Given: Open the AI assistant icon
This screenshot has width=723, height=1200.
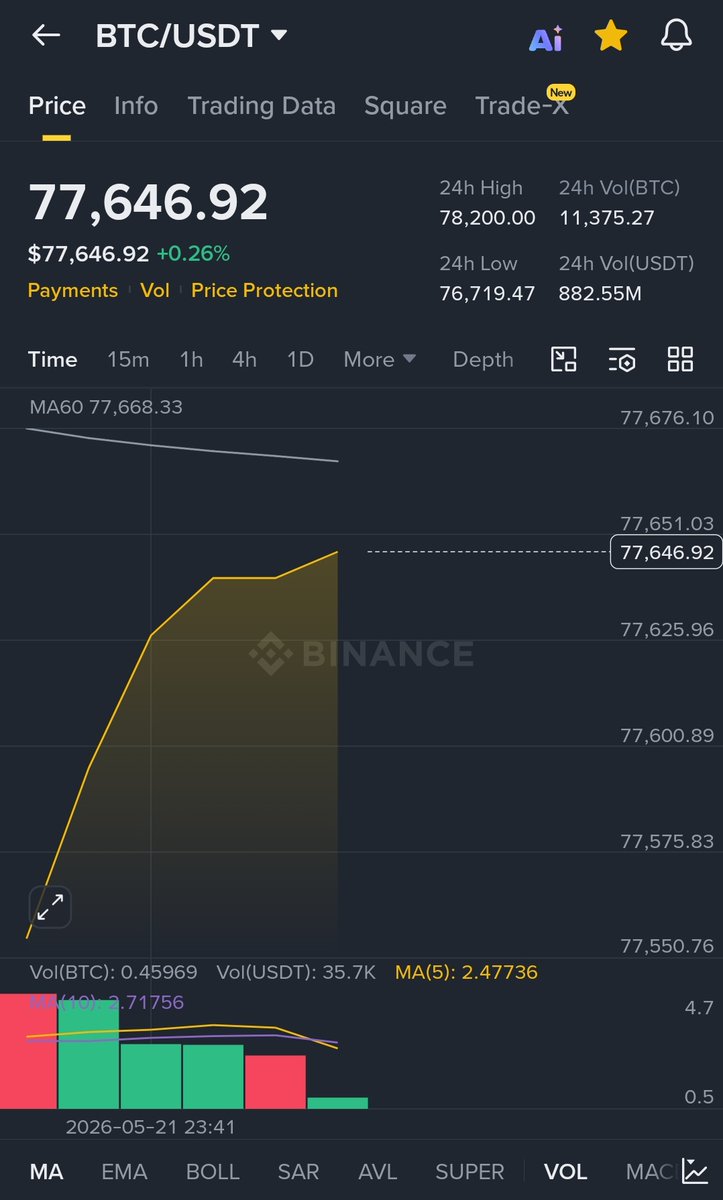Looking at the screenshot, I should click(546, 37).
